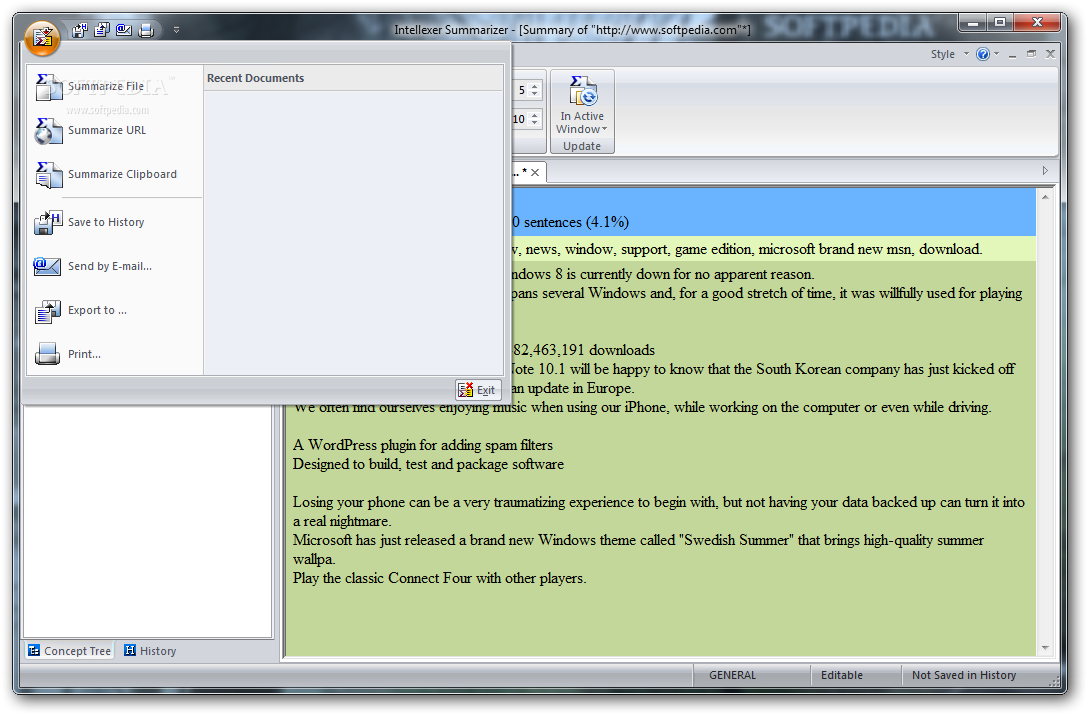
Task: Click the enjoying music on iPhone sentence
Action: [x=642, y=407]
